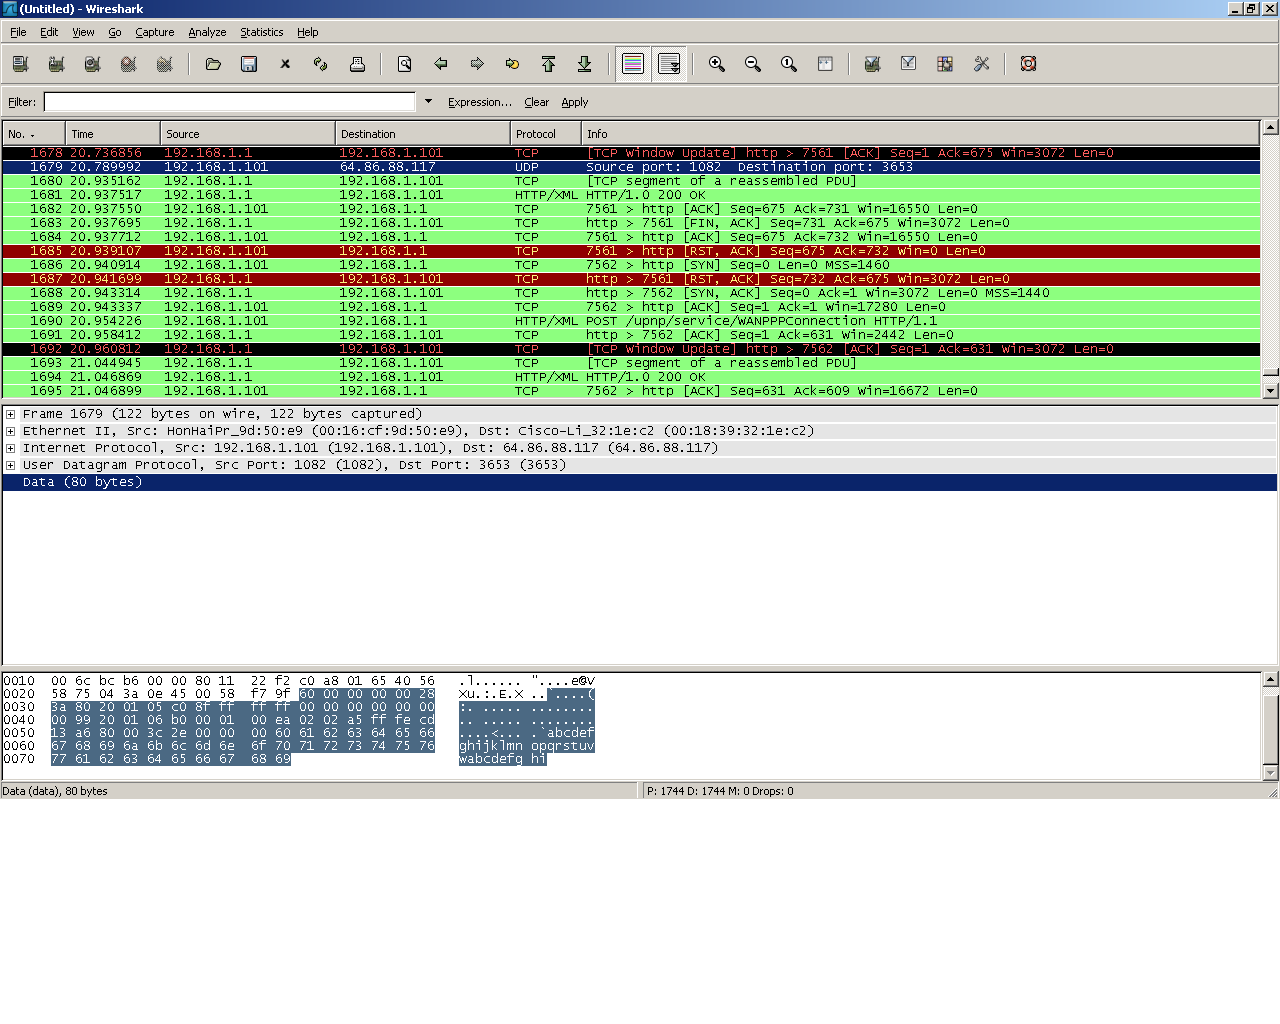The height and width of the screenshot is (1024, 1280).
Task: Expand the Frame 1679 details row
Action: click(x=9, y=413)
